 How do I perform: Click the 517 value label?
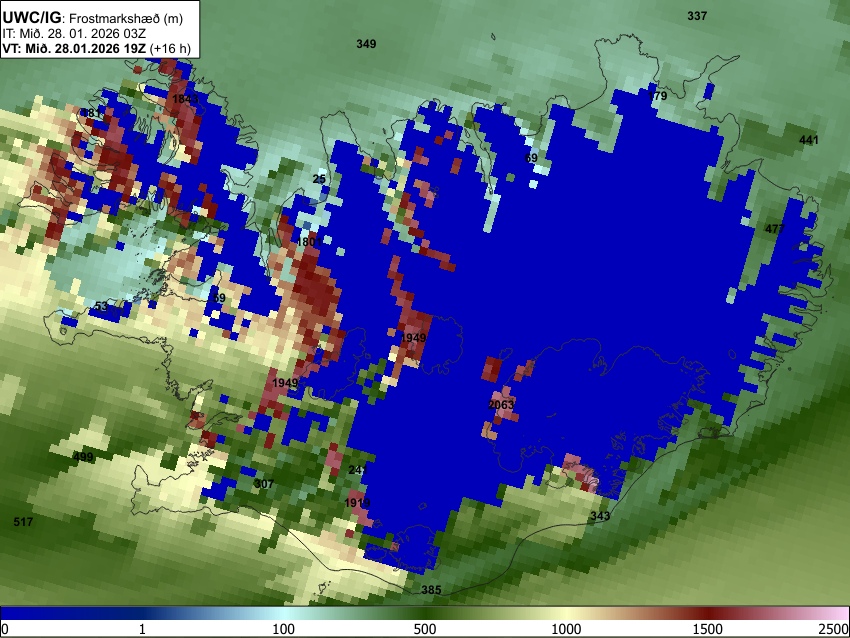point(23,522)
